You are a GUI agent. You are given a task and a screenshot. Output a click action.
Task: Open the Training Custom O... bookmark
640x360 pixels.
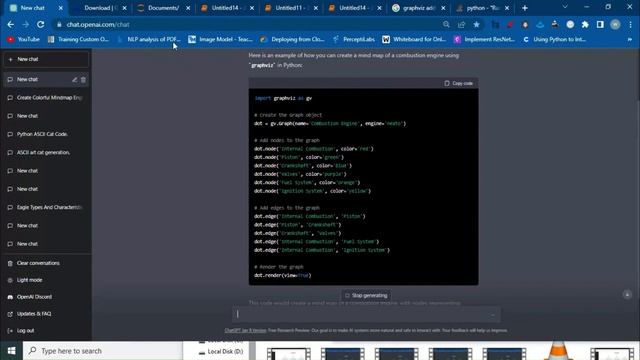coord(78,39)
